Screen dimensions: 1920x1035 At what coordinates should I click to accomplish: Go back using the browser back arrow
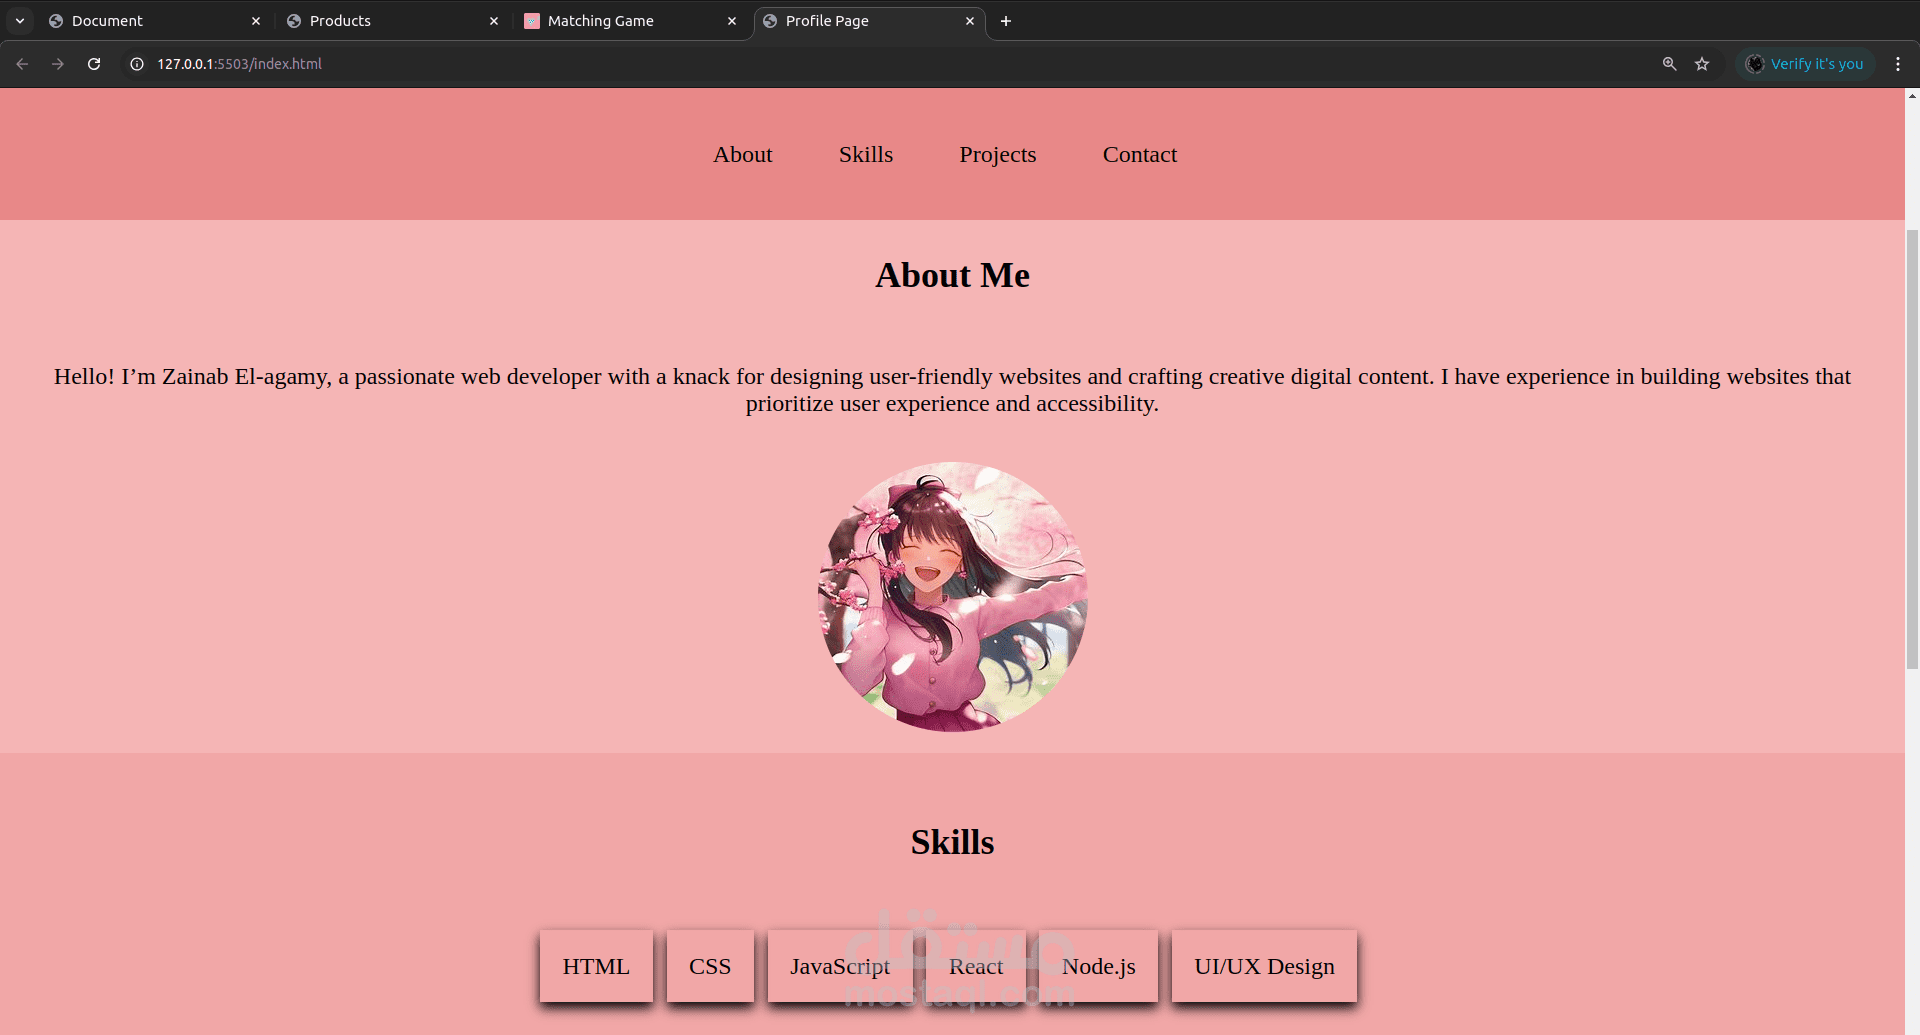click(22, 64)
